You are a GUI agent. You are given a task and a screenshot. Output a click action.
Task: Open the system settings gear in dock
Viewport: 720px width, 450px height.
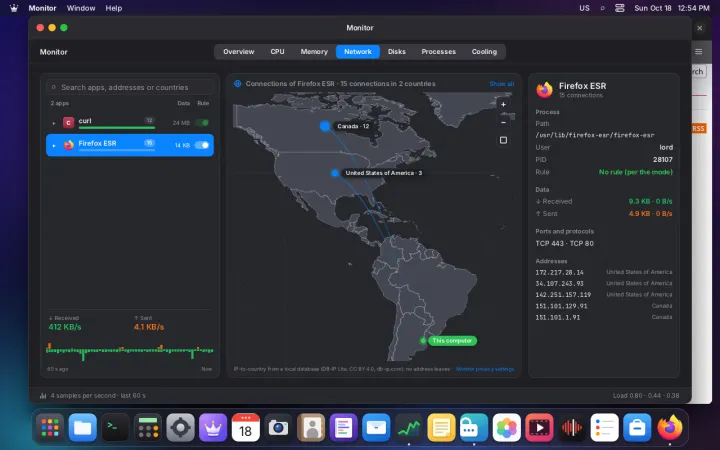coord(180,428)
